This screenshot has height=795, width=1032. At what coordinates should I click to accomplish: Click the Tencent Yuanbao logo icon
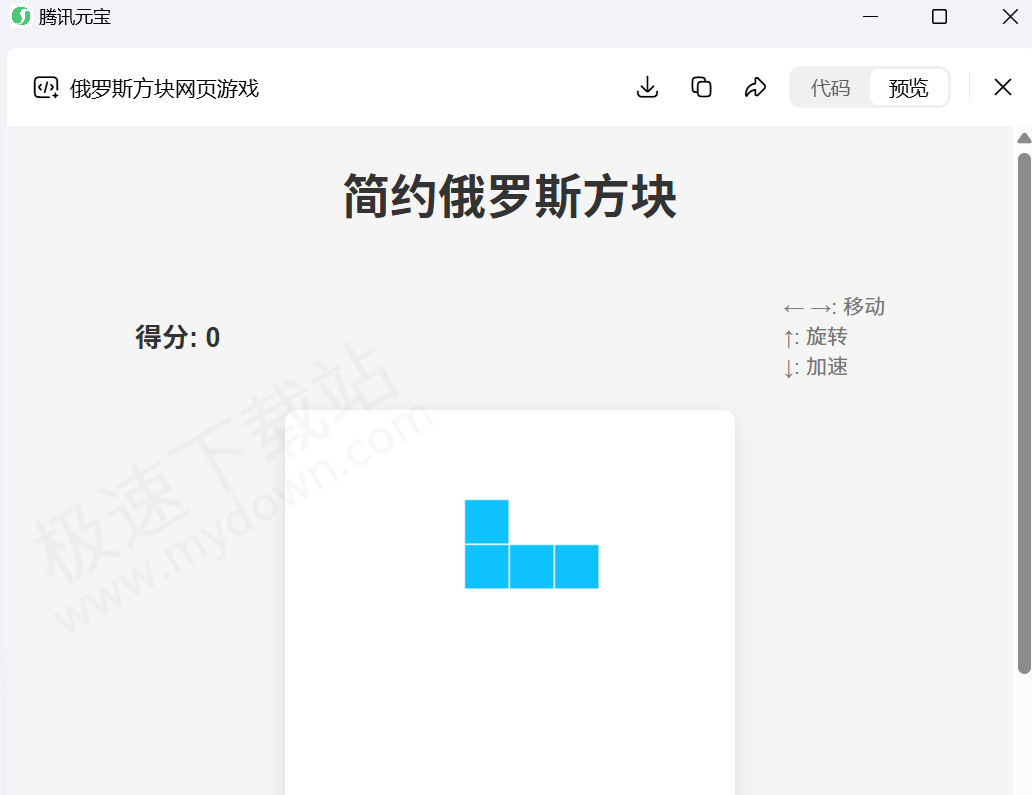[19, 17]
